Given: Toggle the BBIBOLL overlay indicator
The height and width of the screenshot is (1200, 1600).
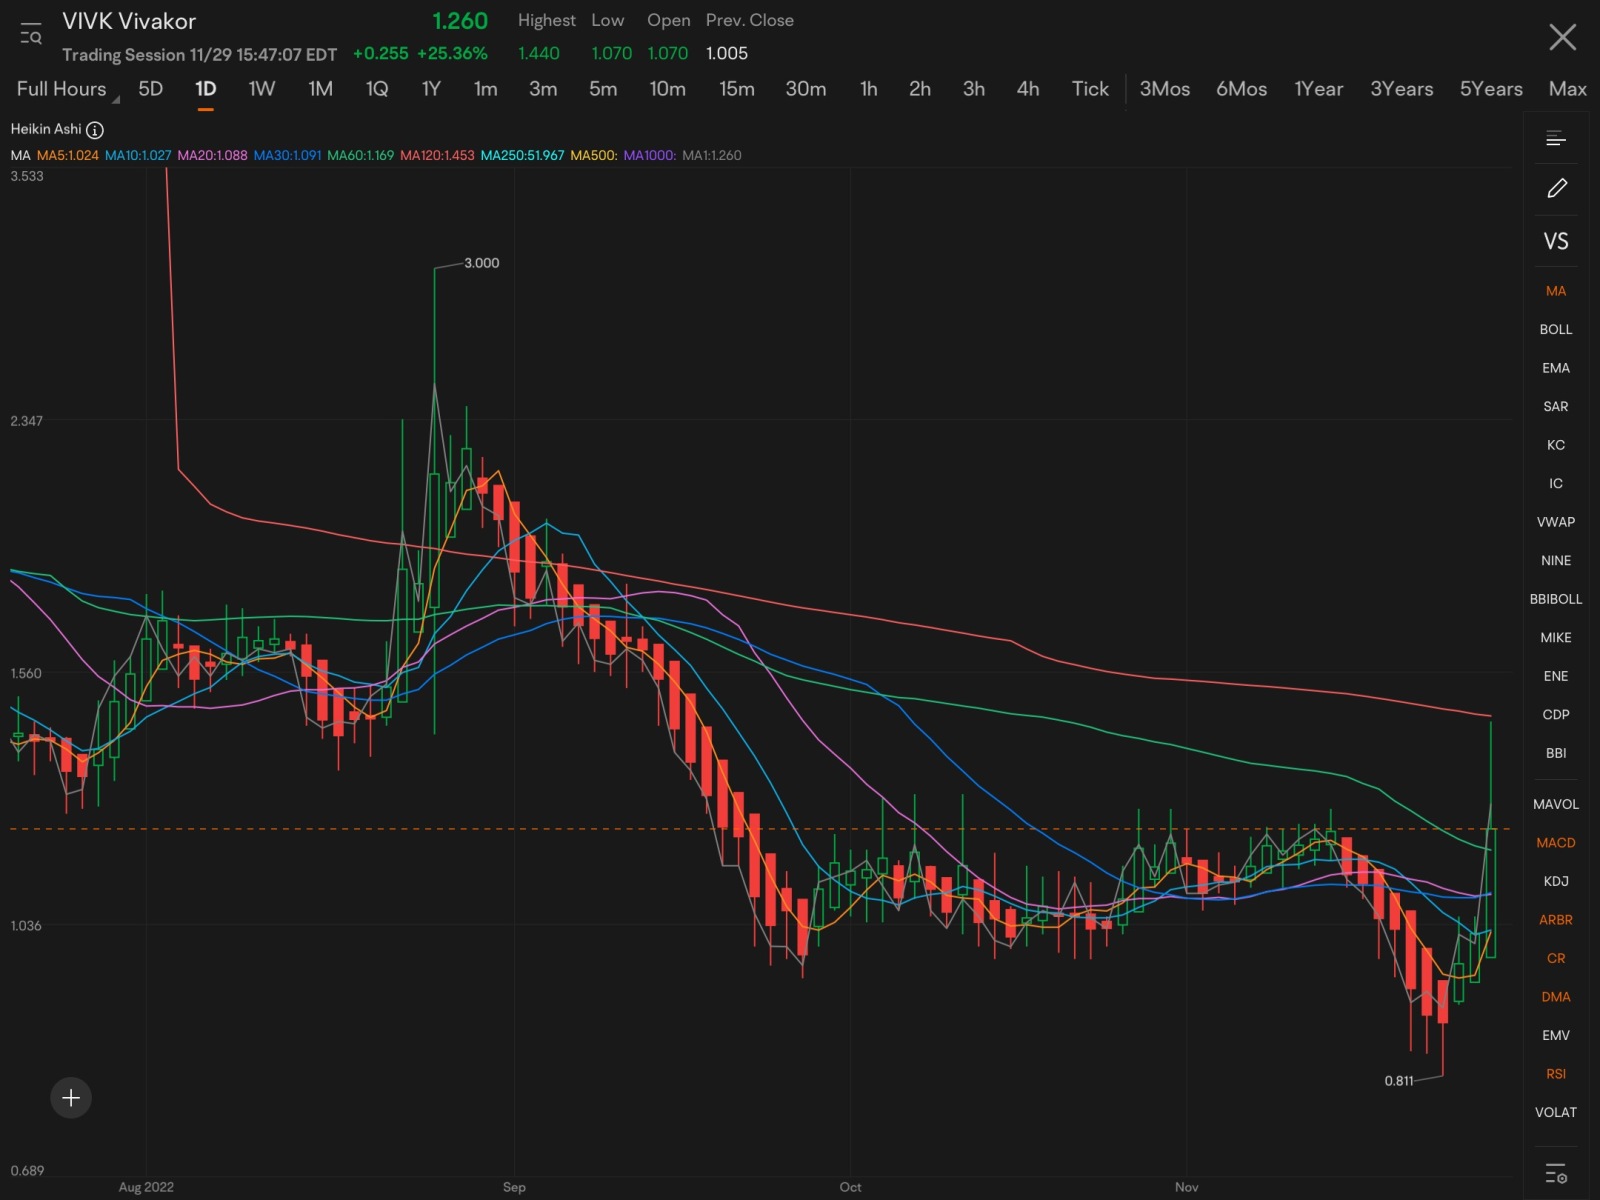Looking at the screenshot, I should [1555, 599].
